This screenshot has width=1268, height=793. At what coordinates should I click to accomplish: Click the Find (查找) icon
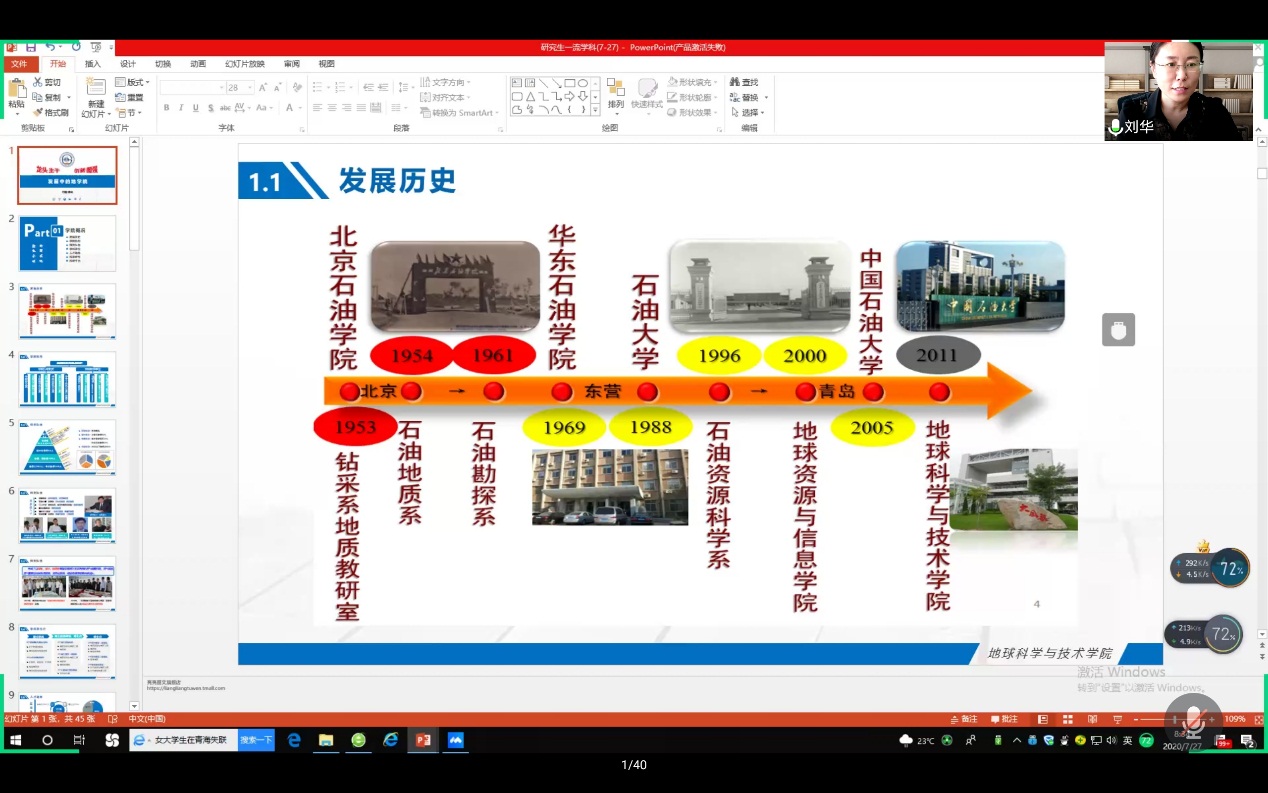click(x=743, y=82)
